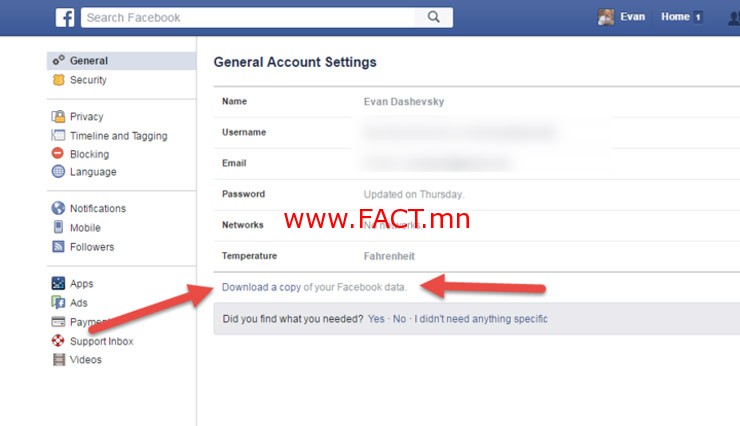
Task: Click the Facebook logo icon
Action: coord(65,18)
